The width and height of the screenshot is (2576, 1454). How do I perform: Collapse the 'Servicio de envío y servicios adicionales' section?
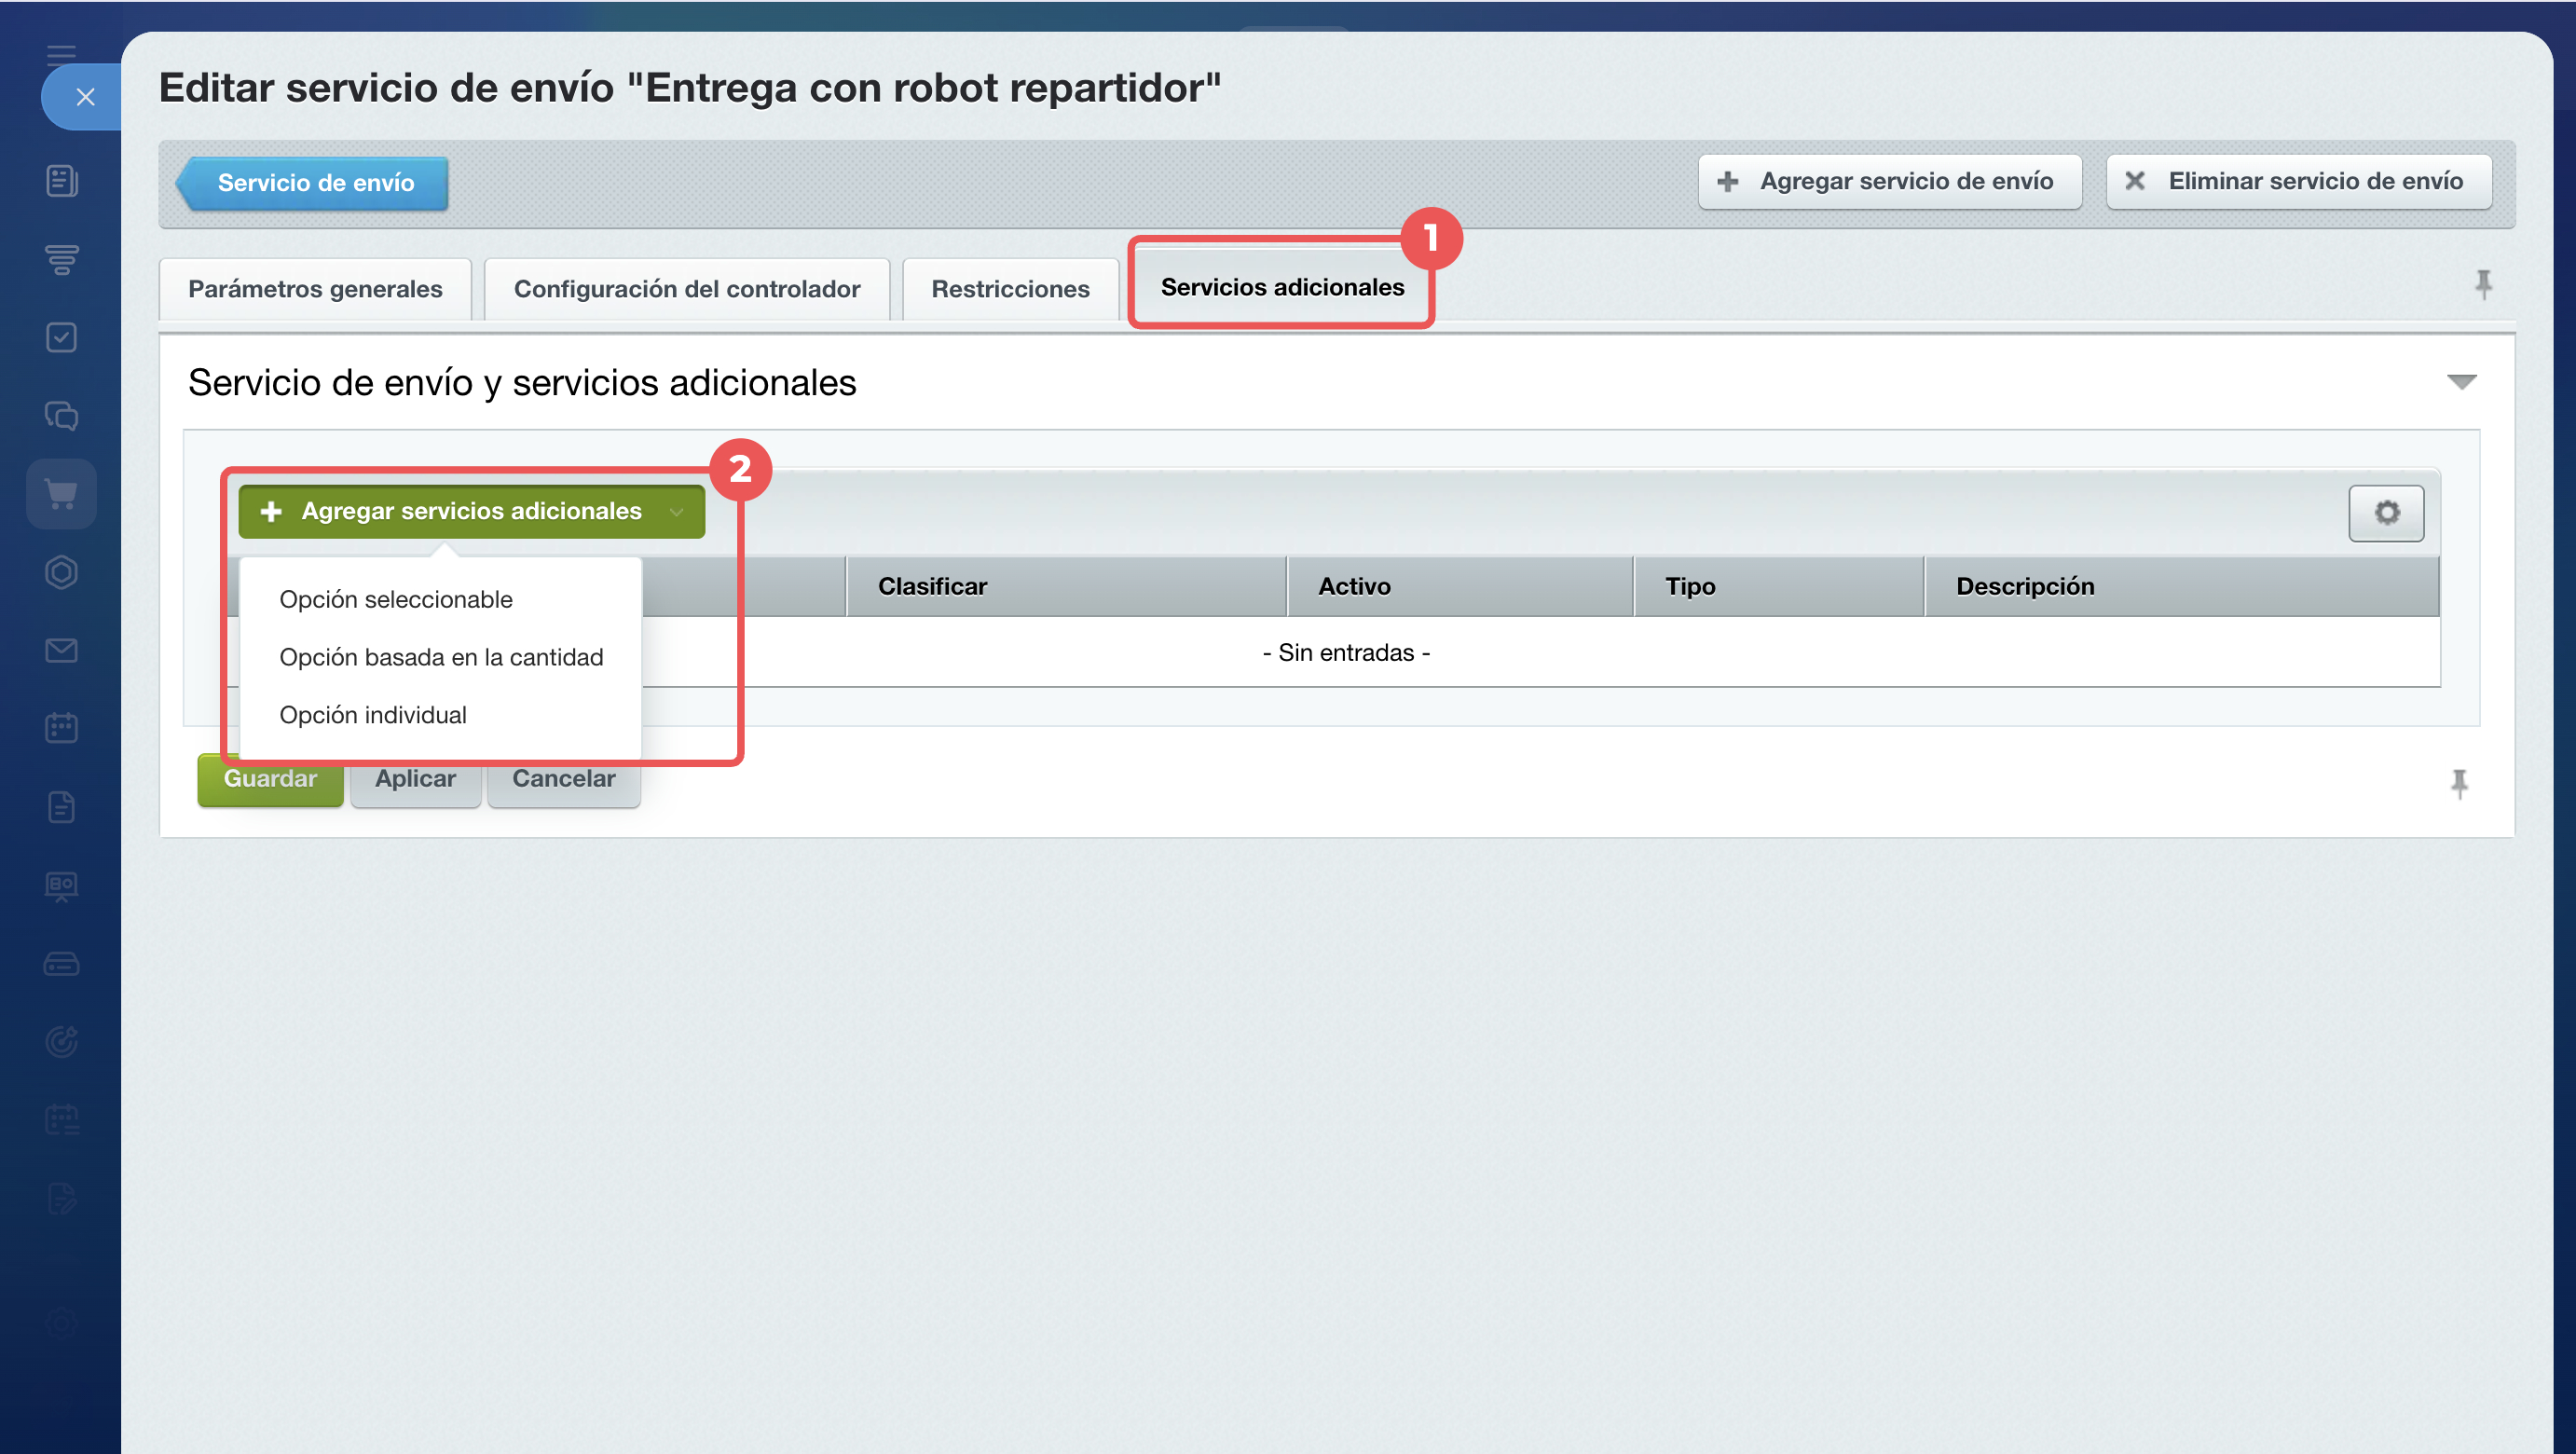(x=2461, y=382)
